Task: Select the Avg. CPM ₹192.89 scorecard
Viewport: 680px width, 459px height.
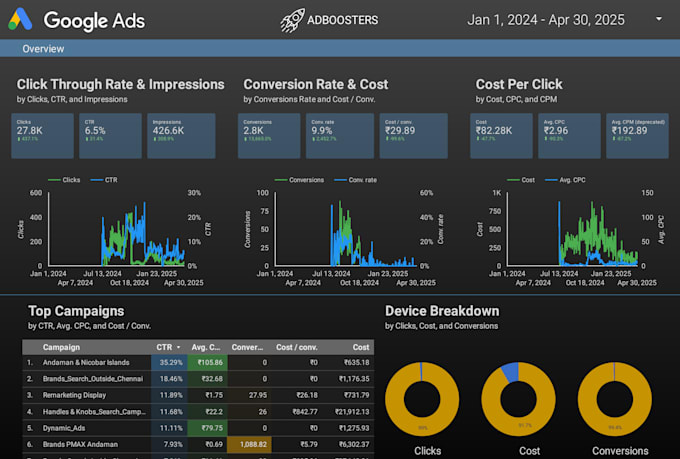Action: [x=637, y=136]
